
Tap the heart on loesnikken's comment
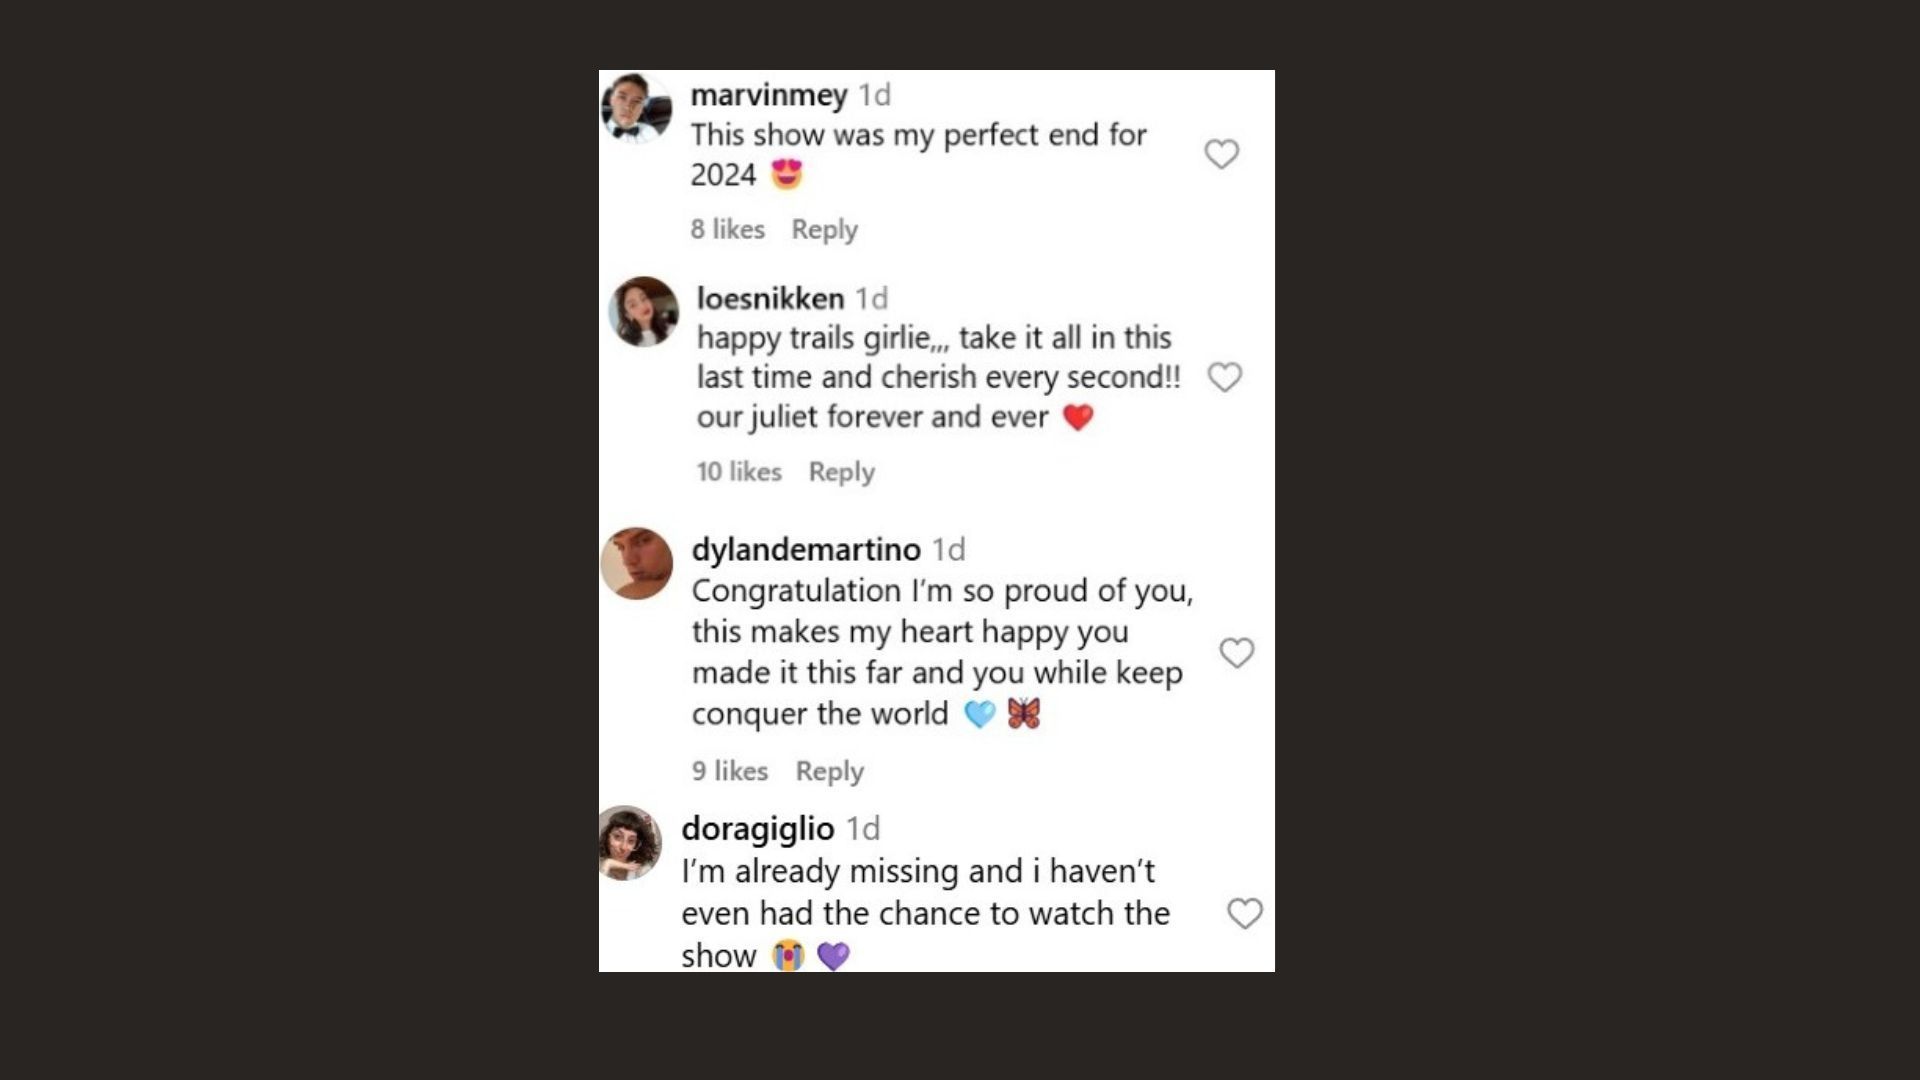1224,377
